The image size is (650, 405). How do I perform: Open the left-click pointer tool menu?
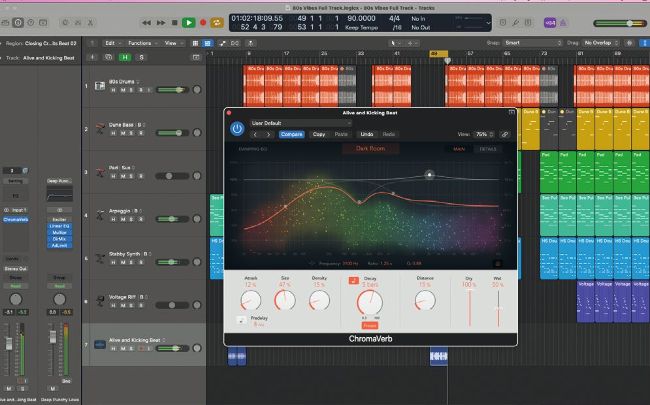[395, 43]
